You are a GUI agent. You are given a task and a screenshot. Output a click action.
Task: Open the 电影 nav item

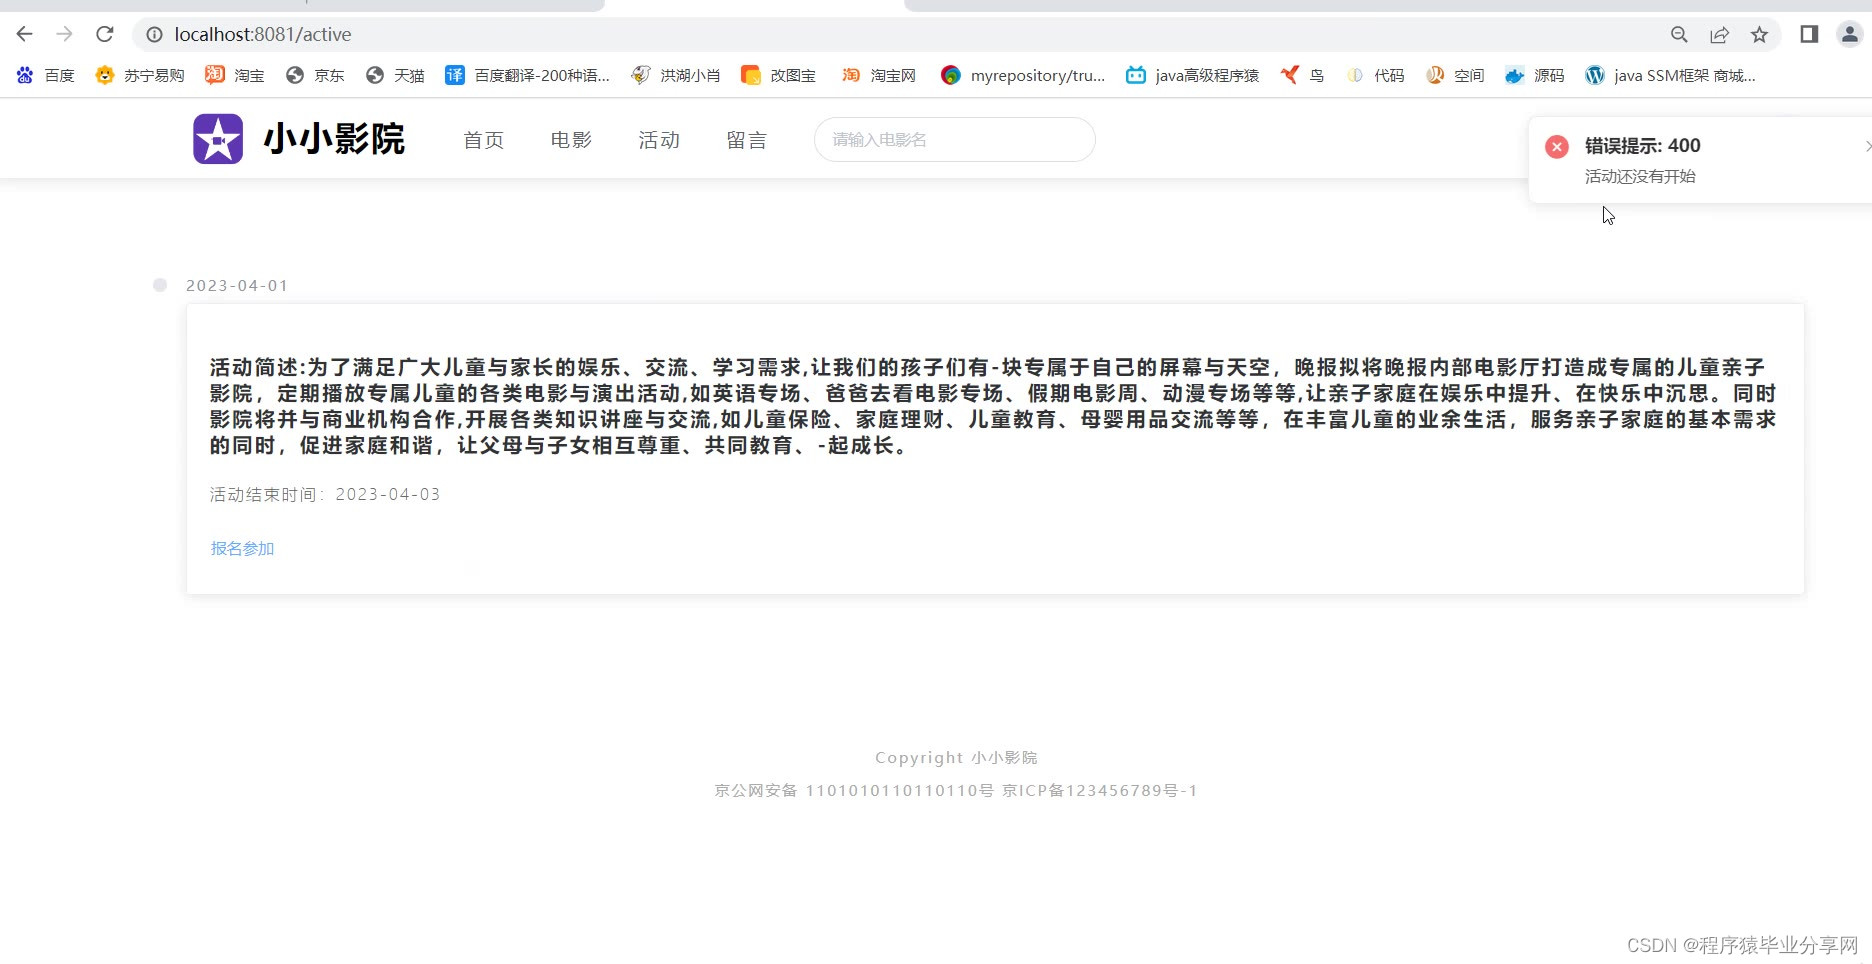(x=572, y=140)
